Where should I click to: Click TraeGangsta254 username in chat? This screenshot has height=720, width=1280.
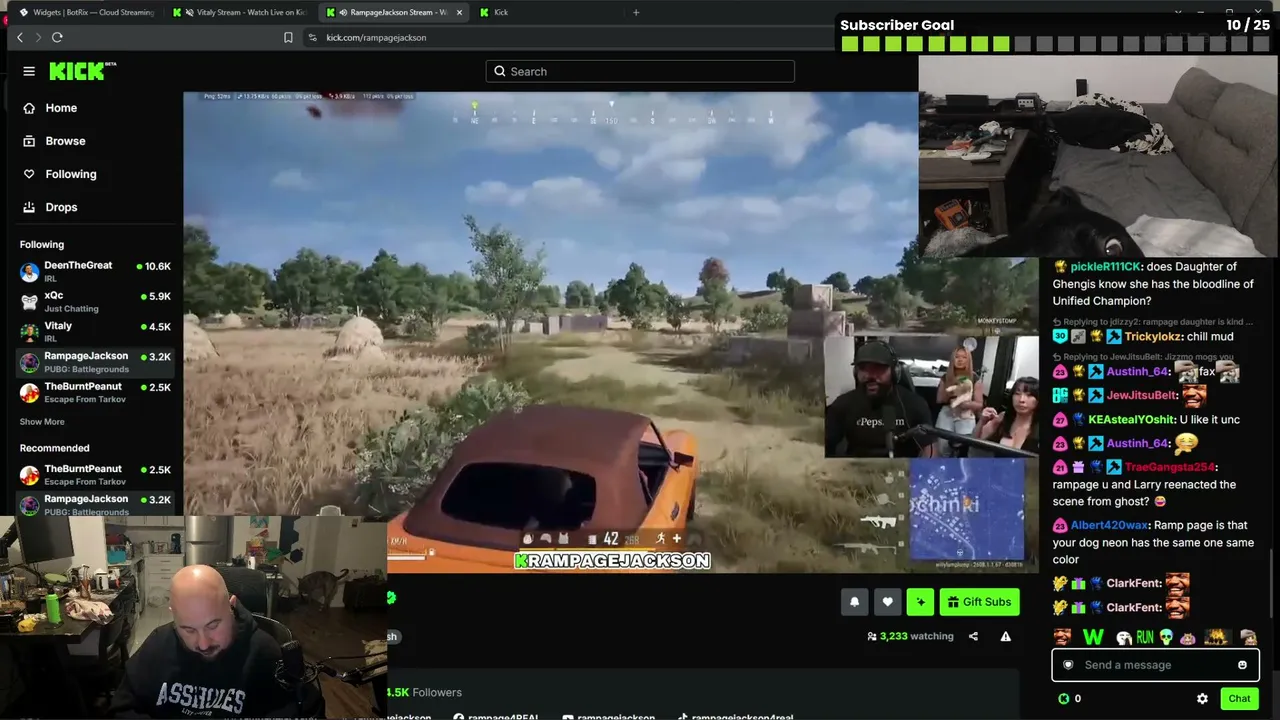coord(1170,467)
